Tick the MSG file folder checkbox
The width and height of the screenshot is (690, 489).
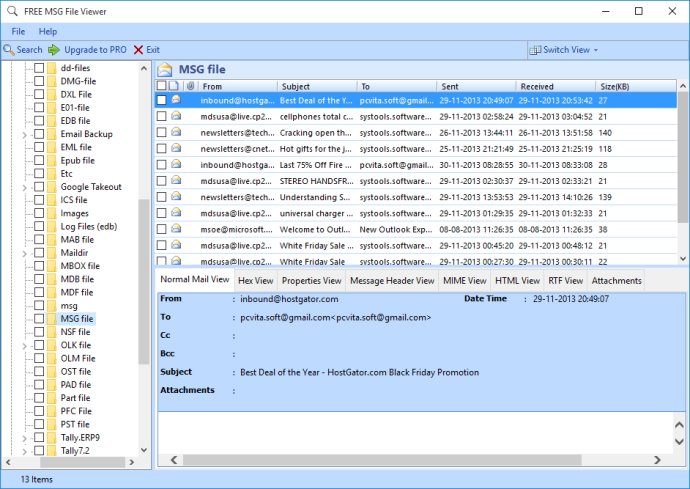(39, 319)
